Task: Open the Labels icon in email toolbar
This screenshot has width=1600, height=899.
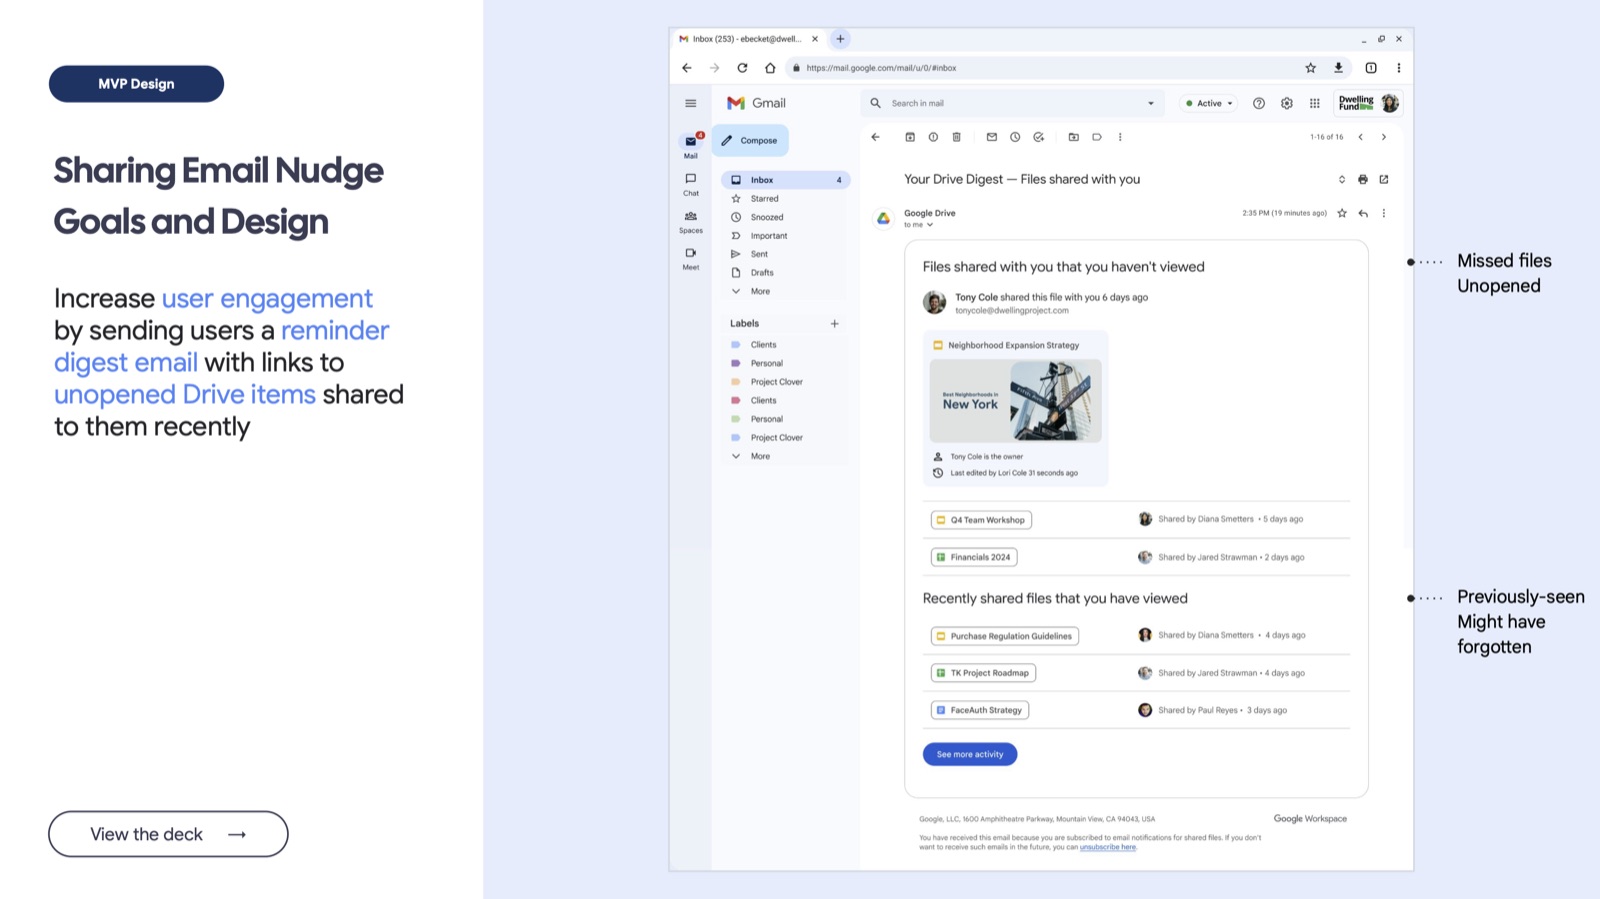Action: click(1097, 137)
